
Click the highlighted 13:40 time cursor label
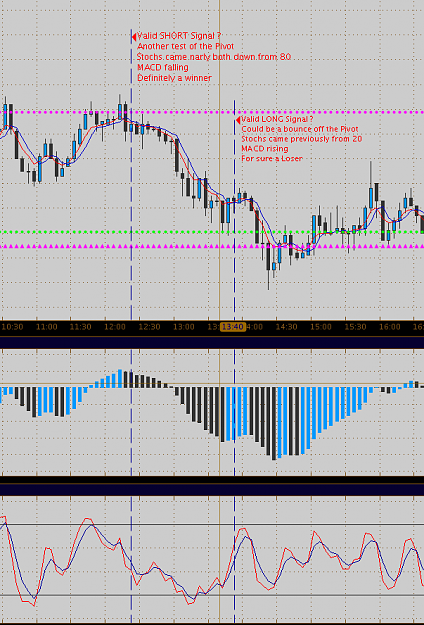pyautogui.click(x=233, y=327)
